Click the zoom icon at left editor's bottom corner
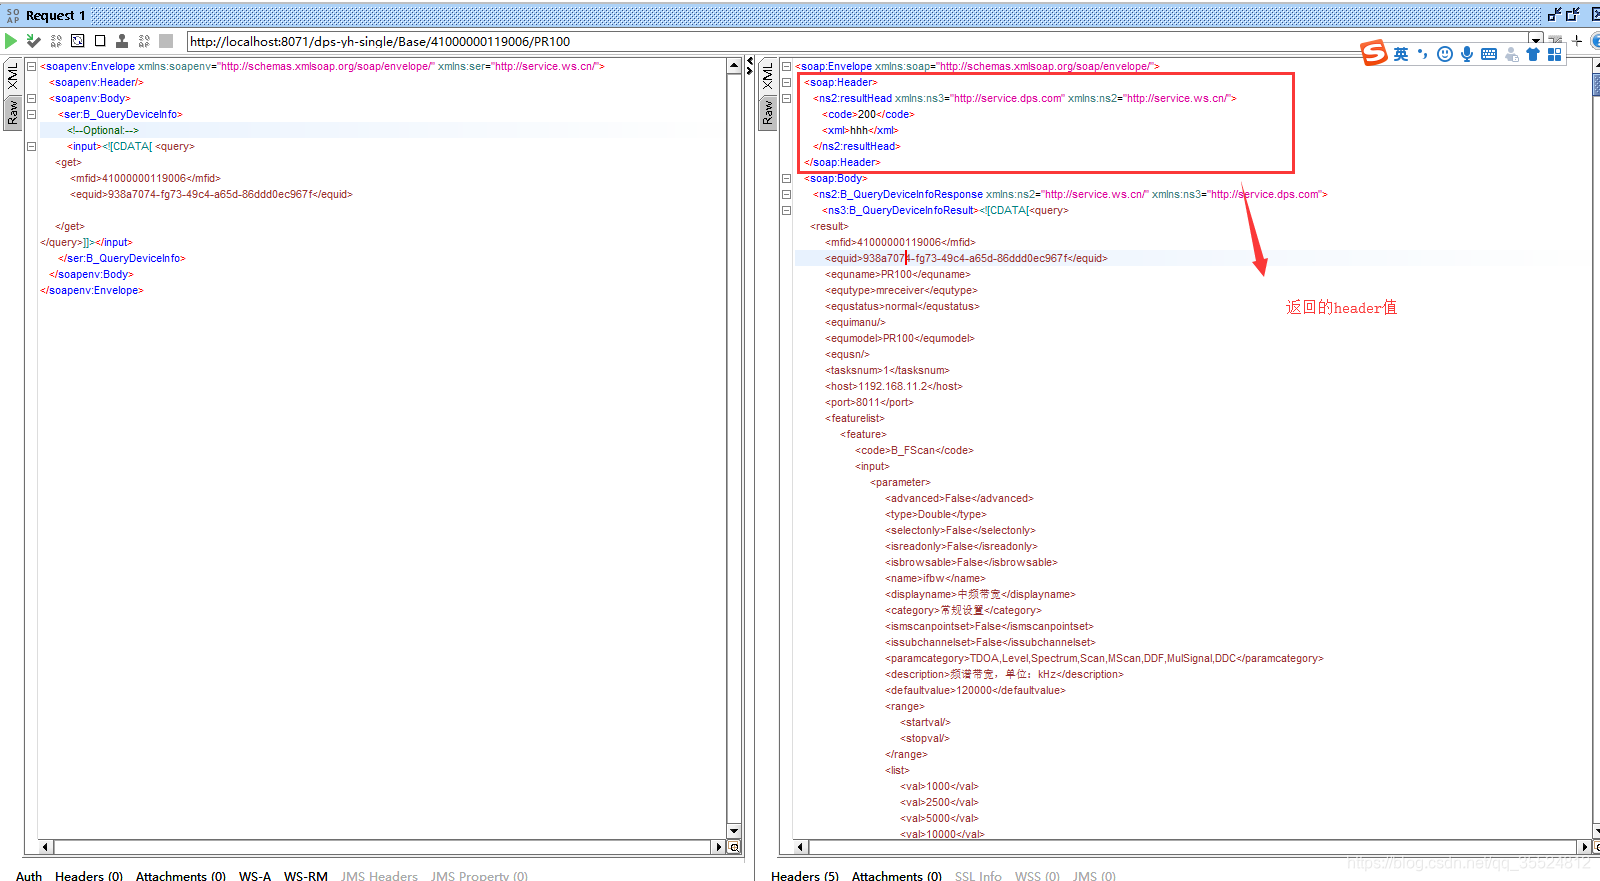Viewport: 1600px width, 881px height. (734, 847)
